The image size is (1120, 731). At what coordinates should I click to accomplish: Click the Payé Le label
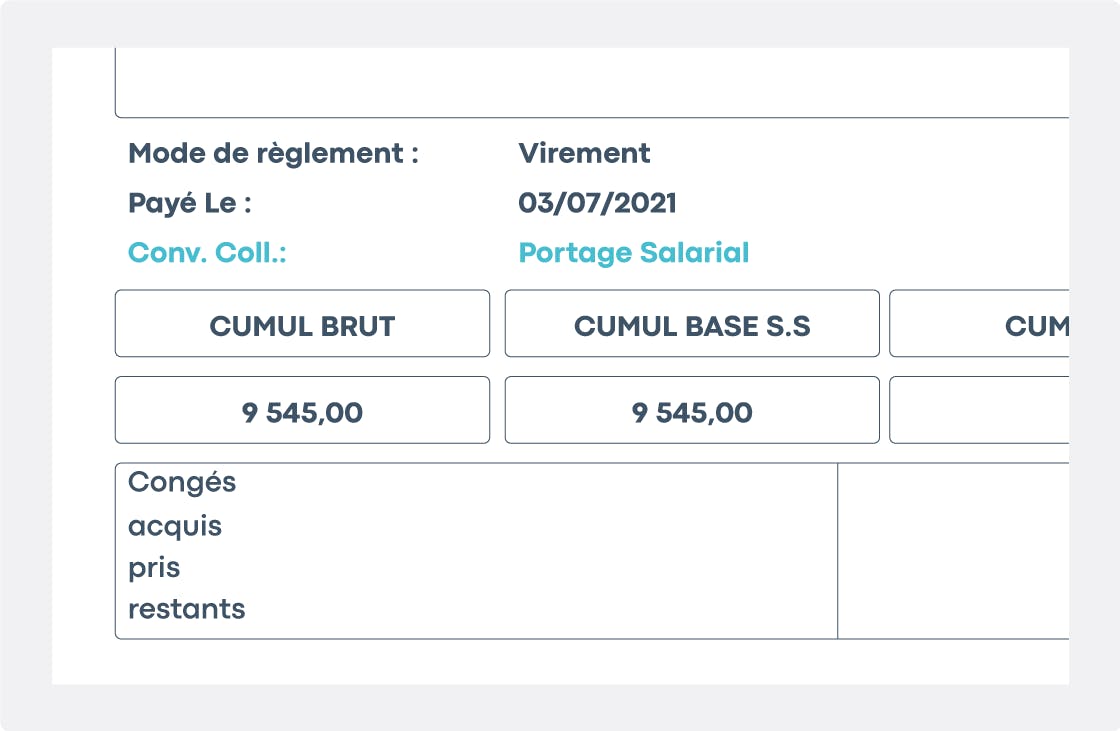[190, 204]
